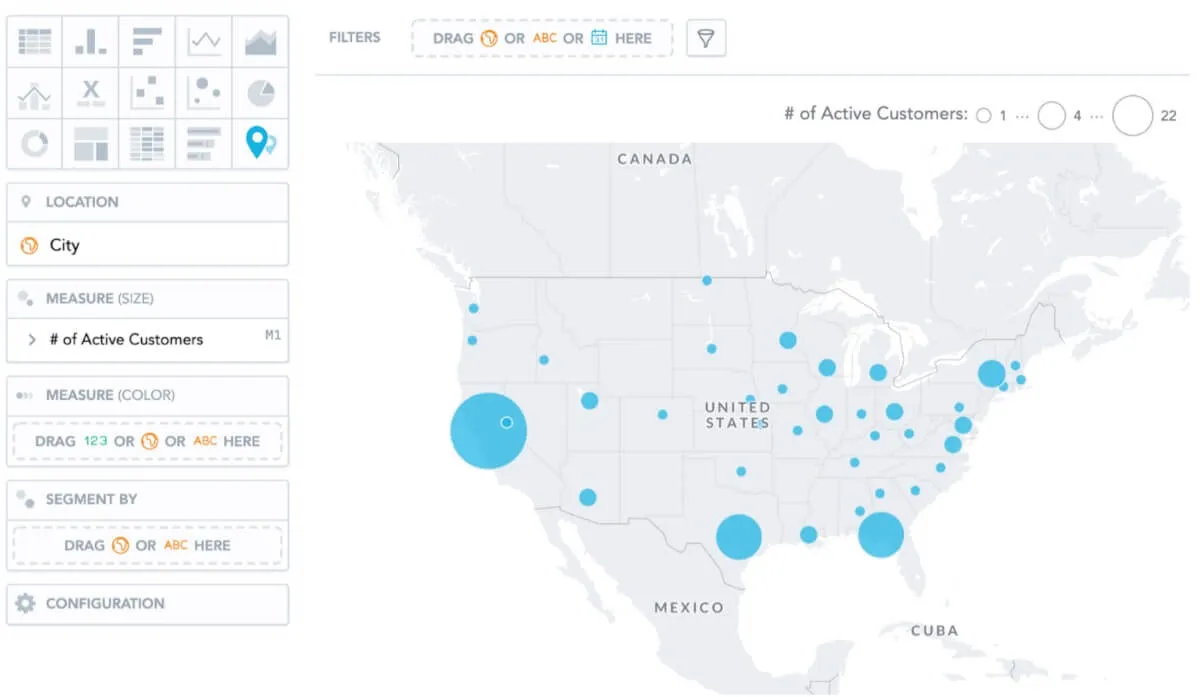Screen dimensions: 1200x697
Task: Click the Filters drag-and-drop field
Action: pos(541,38)
